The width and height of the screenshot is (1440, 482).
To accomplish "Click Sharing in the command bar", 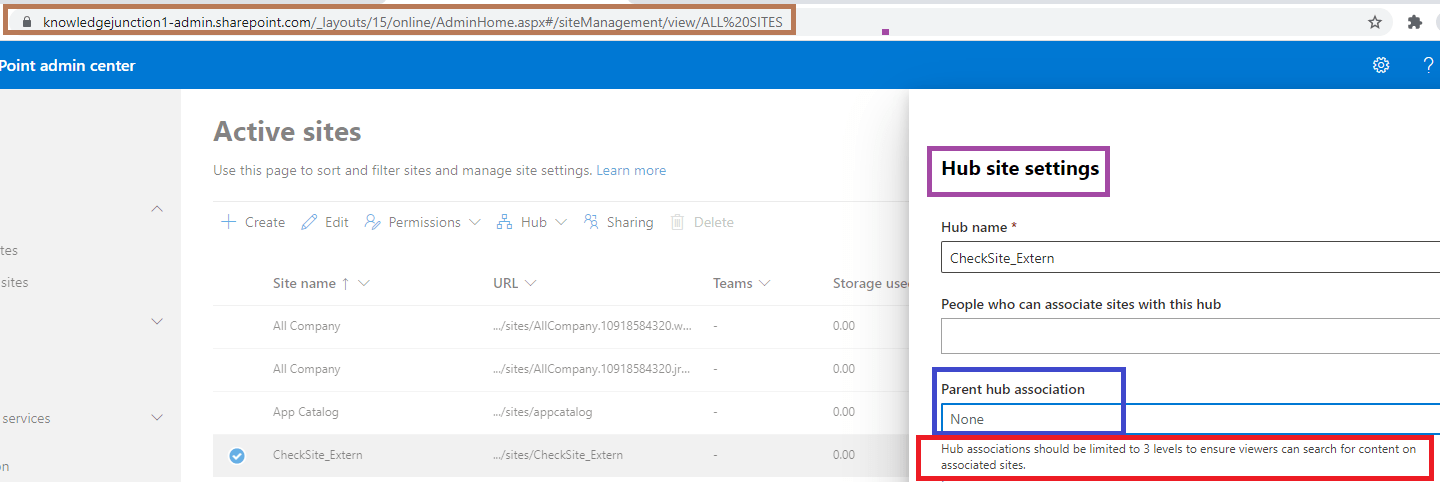I will pos(618,222).
